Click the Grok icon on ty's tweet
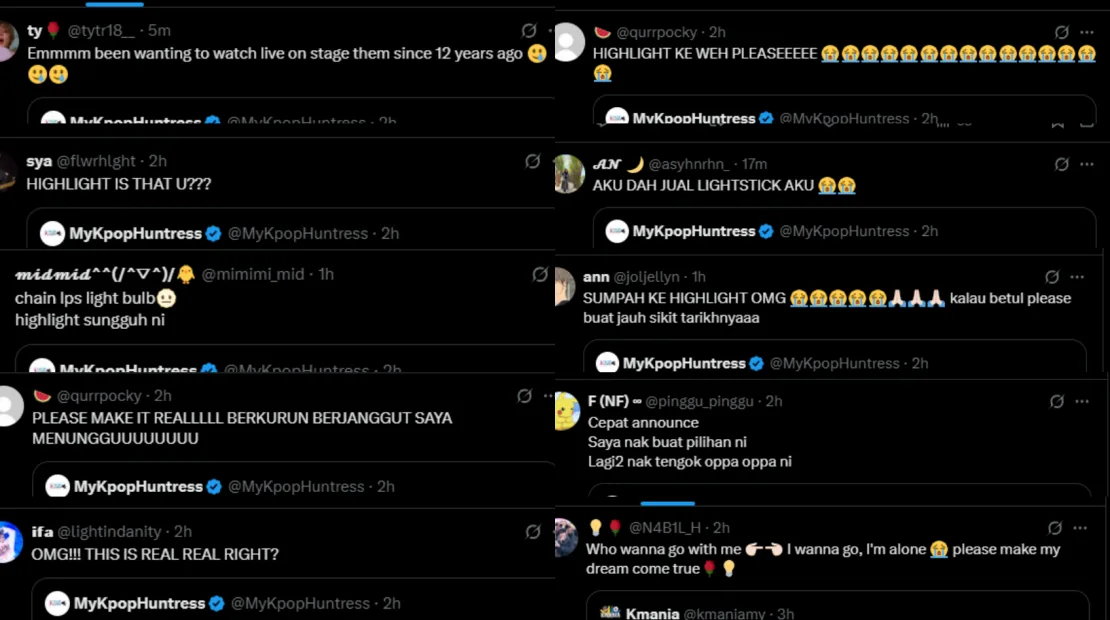1110x620 pixels. pos(529,30)
